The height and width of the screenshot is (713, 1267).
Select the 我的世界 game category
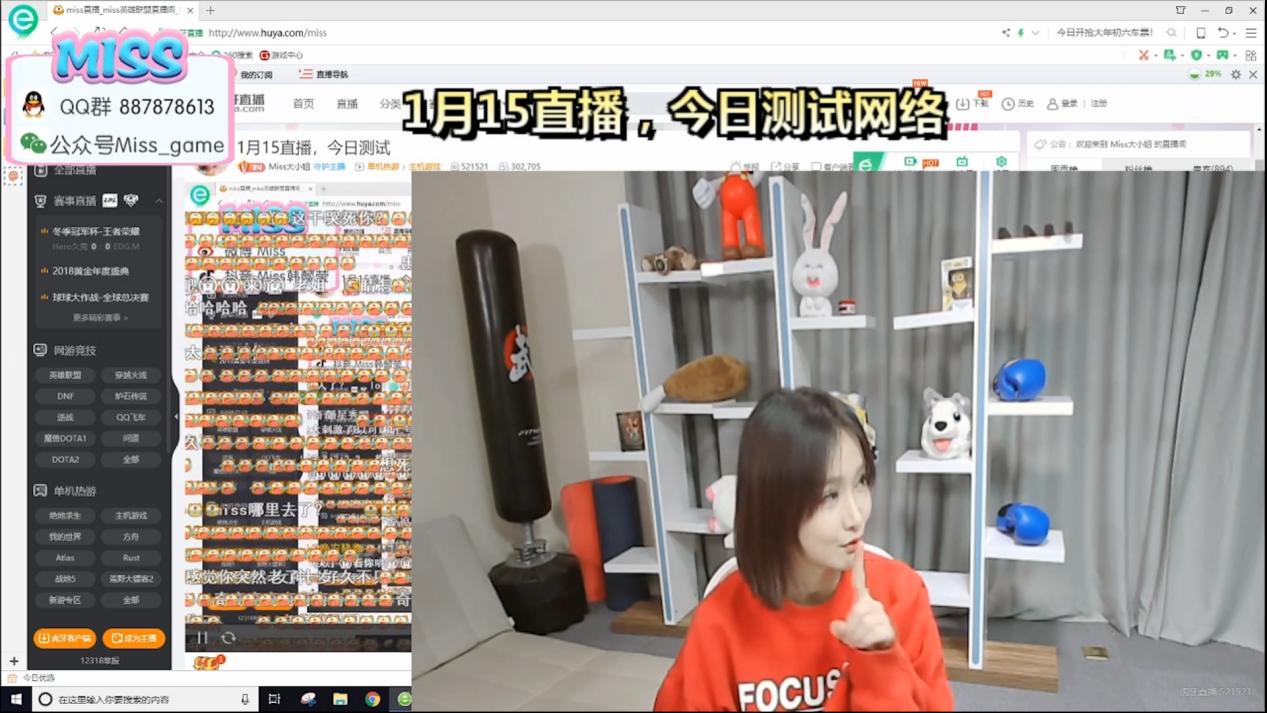pyautogui.click(x=65, y=537)
